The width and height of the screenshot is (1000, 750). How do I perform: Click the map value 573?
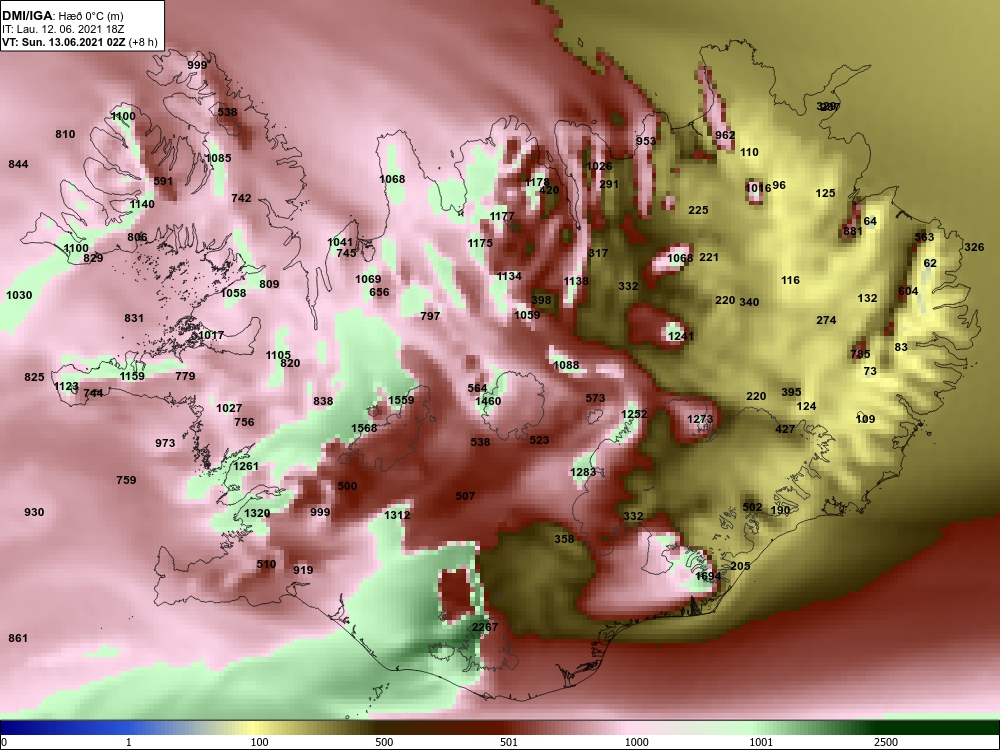tap(595, 398)
